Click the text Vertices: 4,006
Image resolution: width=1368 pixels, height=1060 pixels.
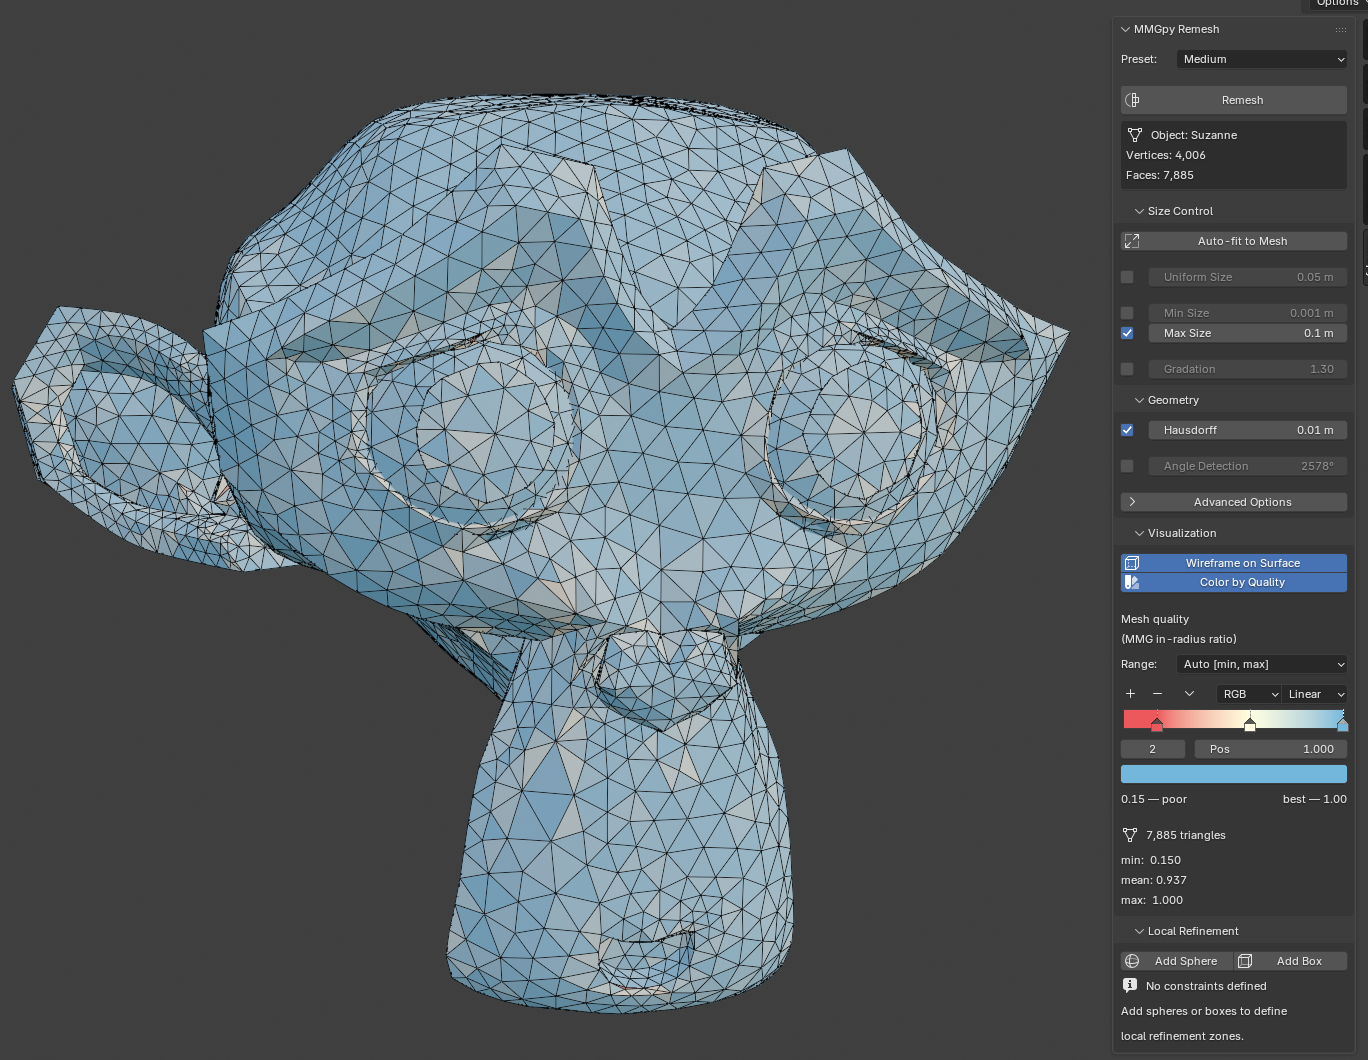tap(1166, 155)
